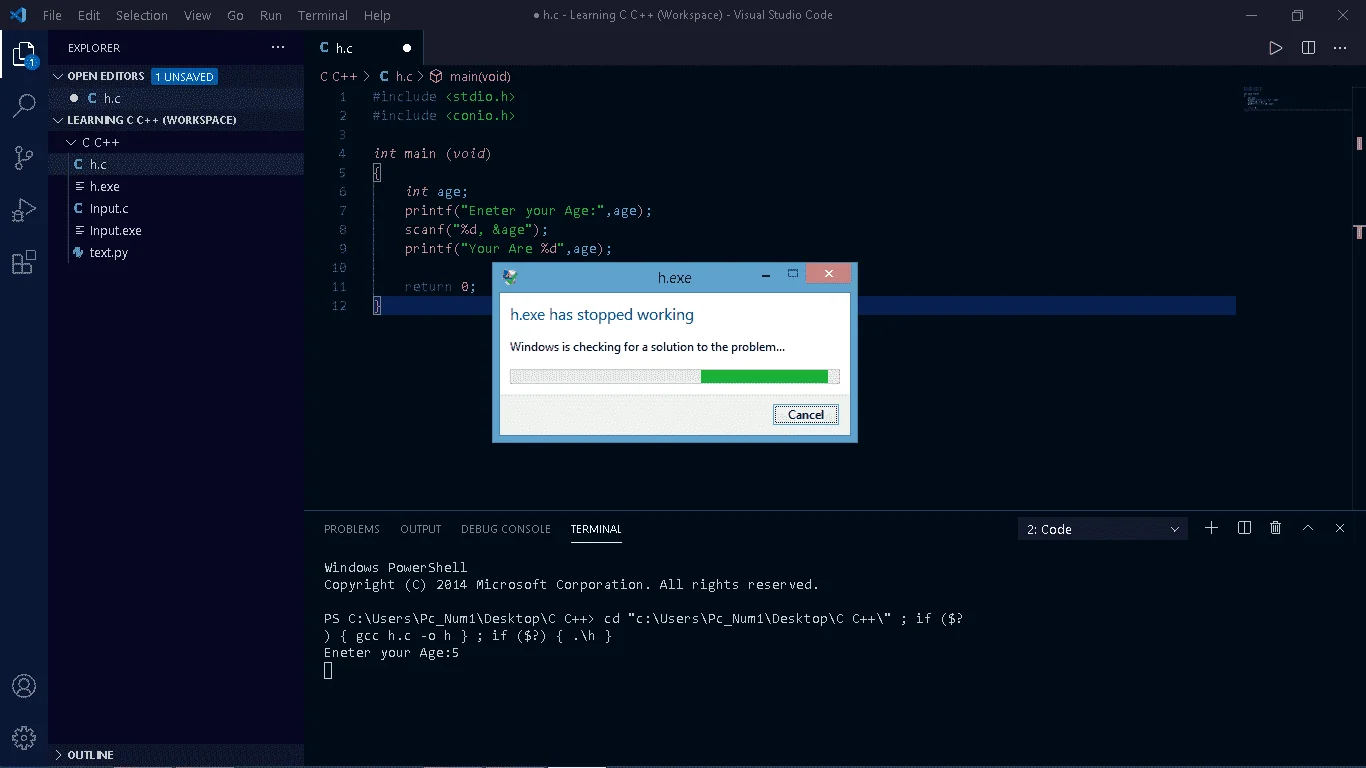
Task: Close the terminal panel
Action: (1340, 528)
